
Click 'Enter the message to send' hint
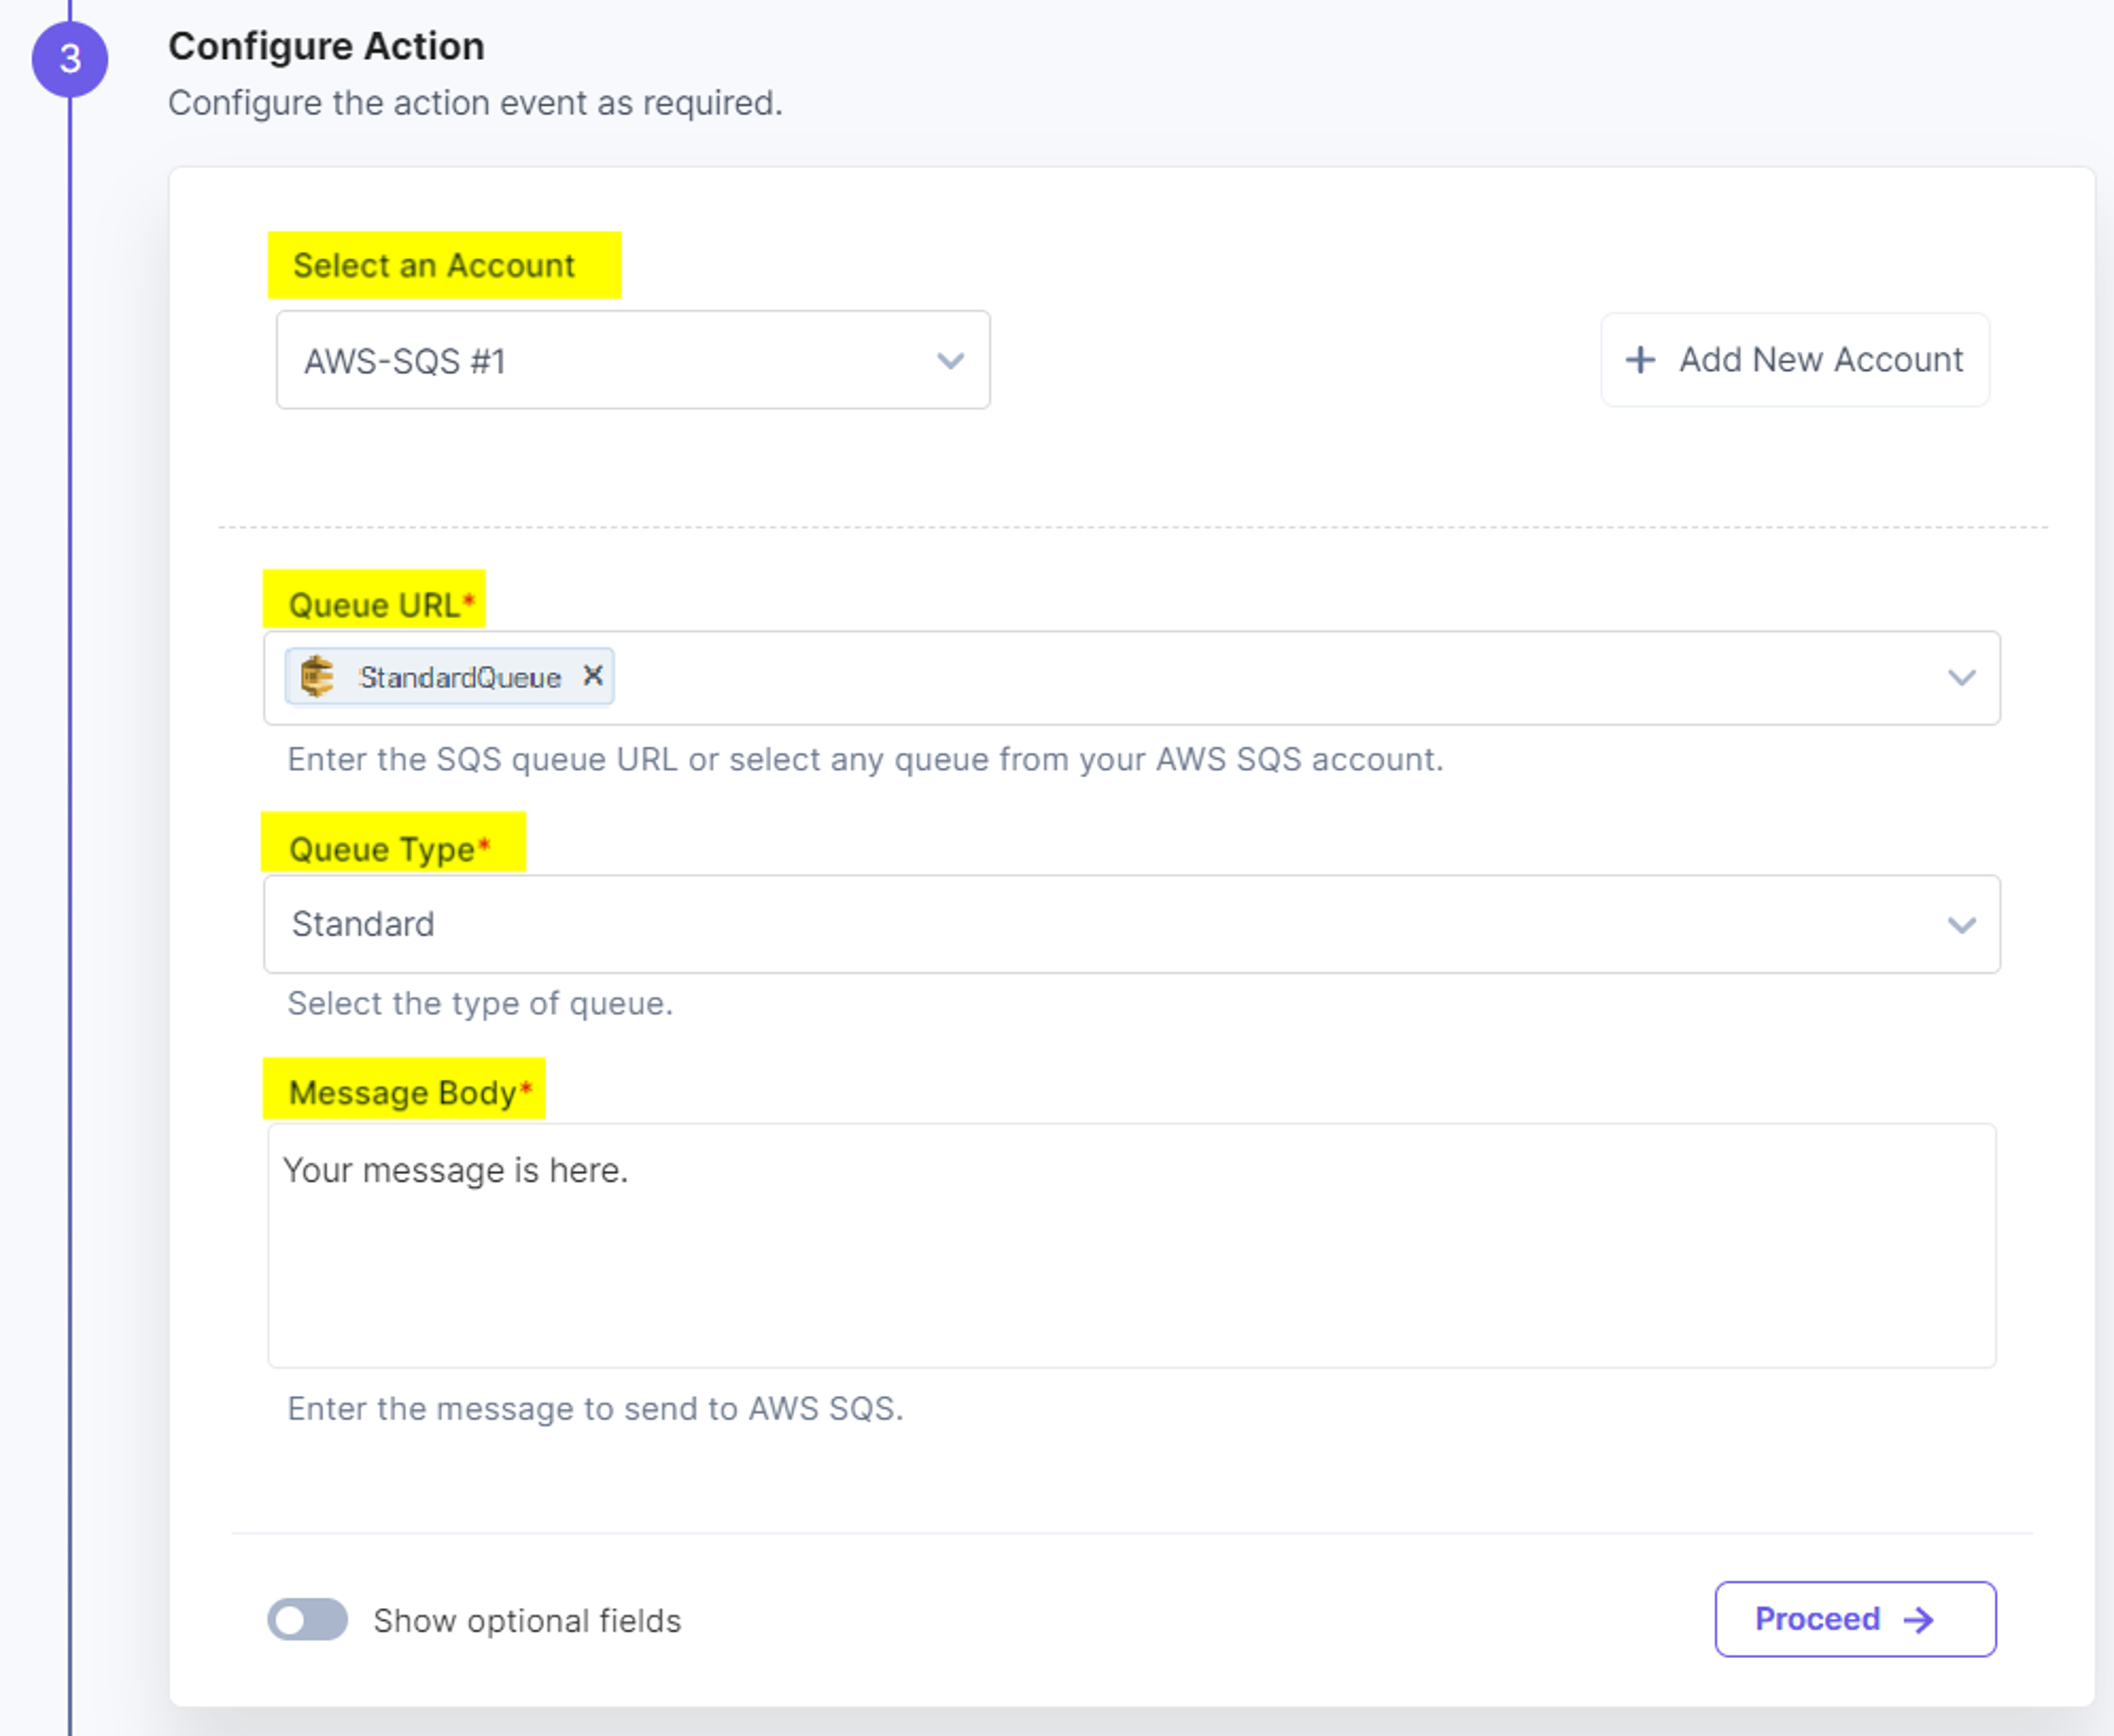[595, 1408]
